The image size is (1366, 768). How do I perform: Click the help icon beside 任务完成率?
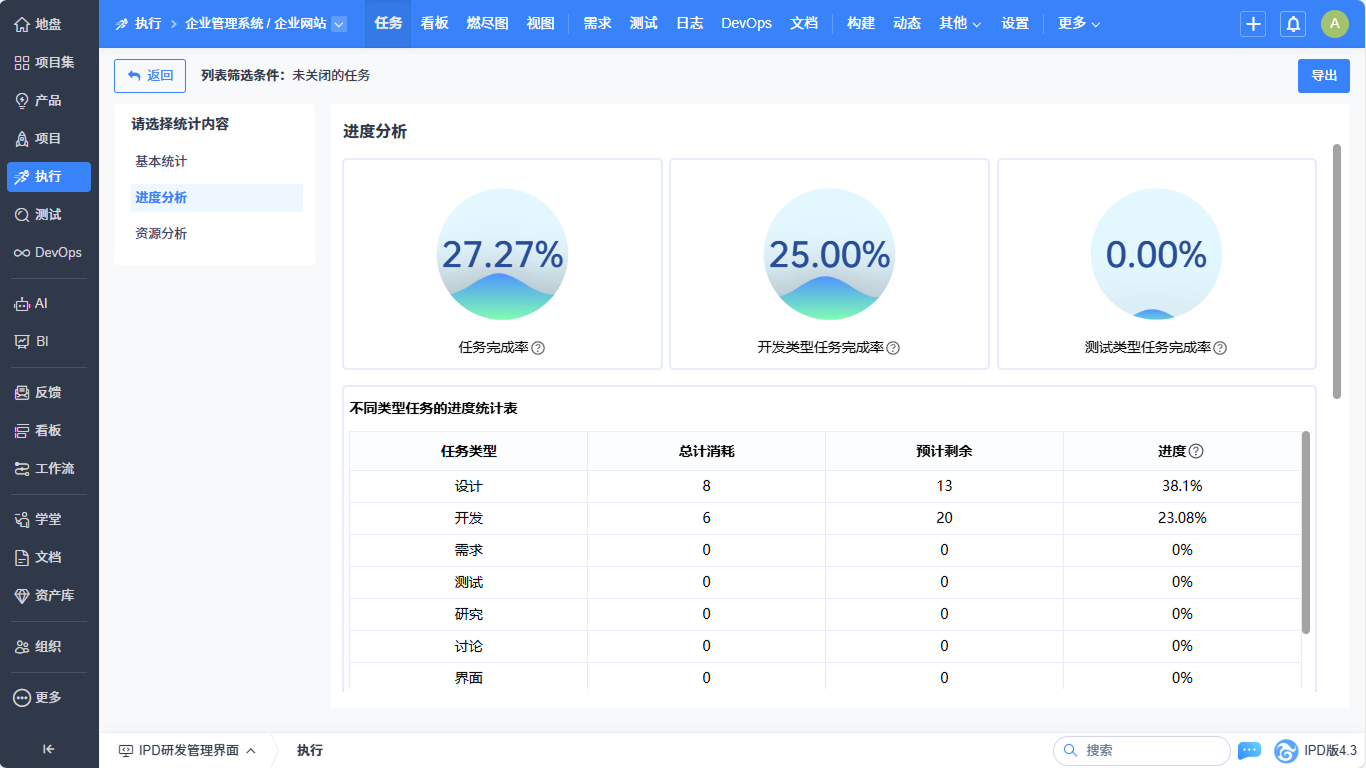click(x=538, y=348)
